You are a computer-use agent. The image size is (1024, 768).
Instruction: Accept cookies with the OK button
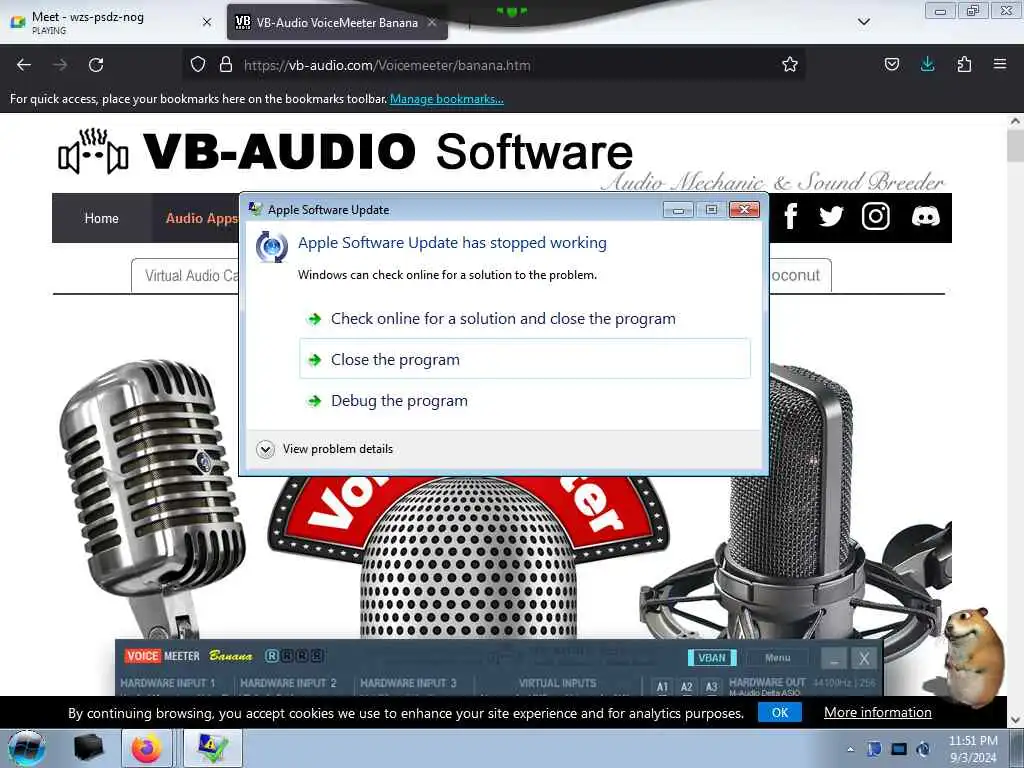pos(780,712)
